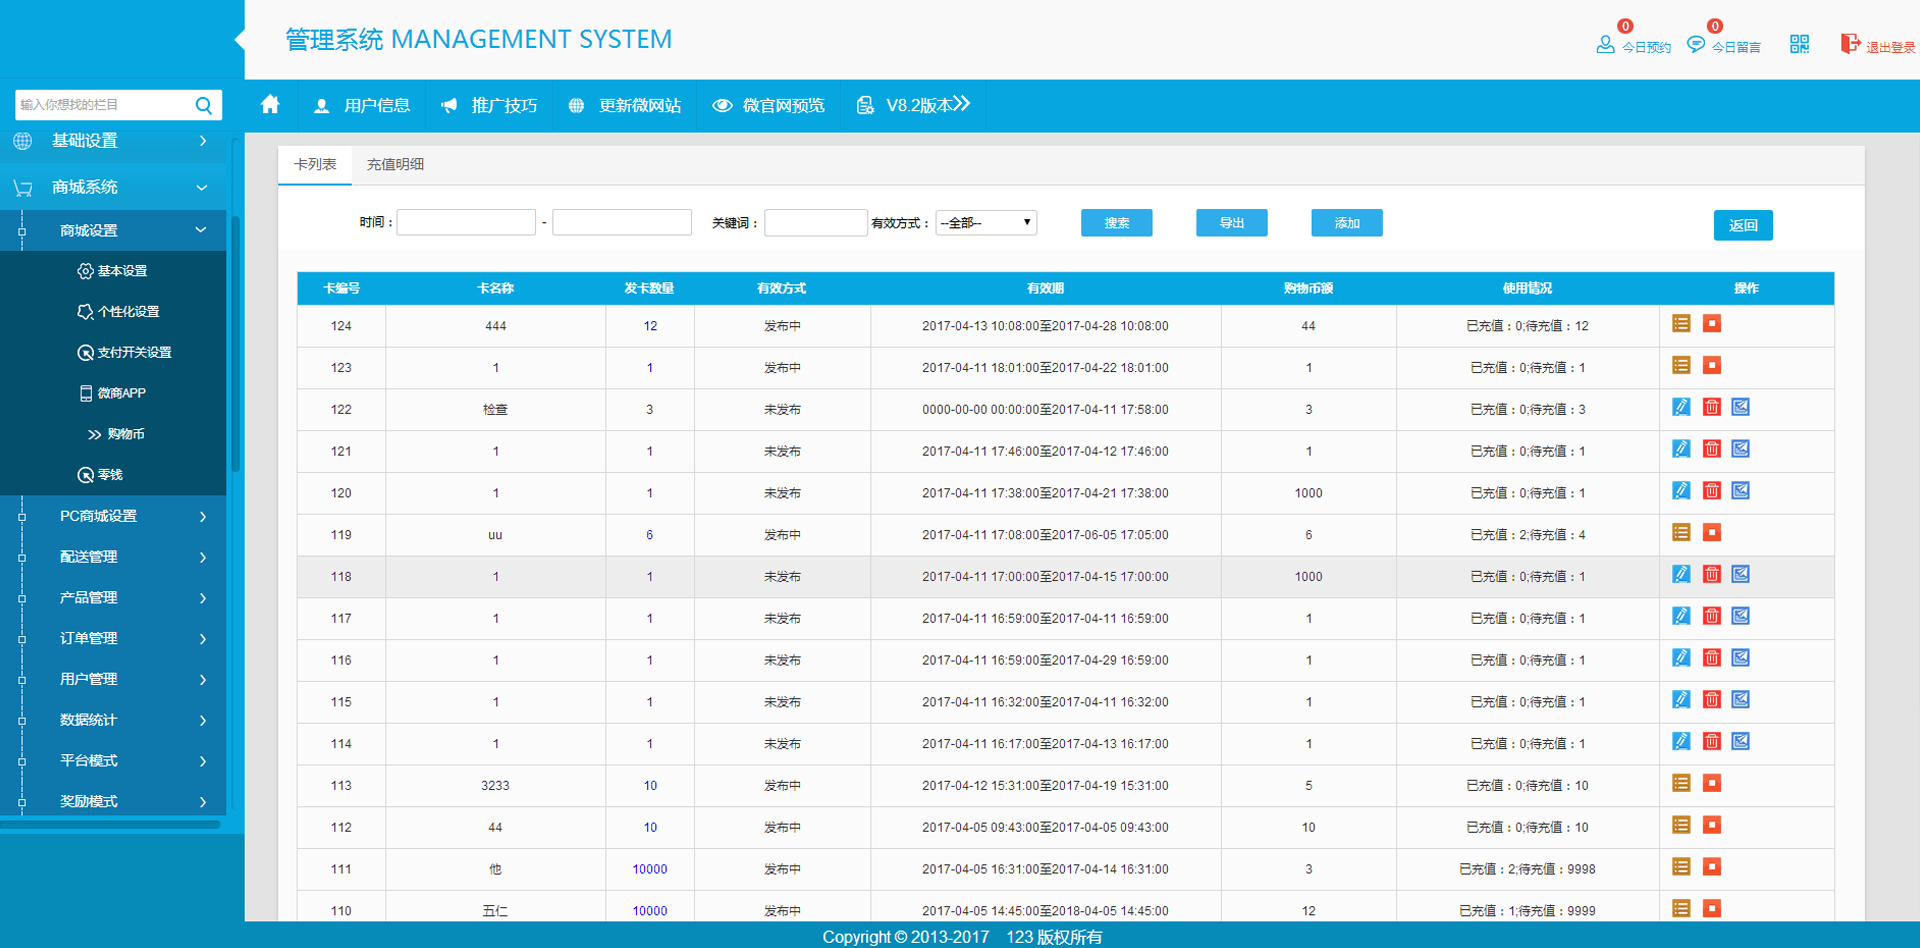Click the 导出 export button
Image resolution: width=1920 pixels, height=948 pixels.
(1231, 223)
